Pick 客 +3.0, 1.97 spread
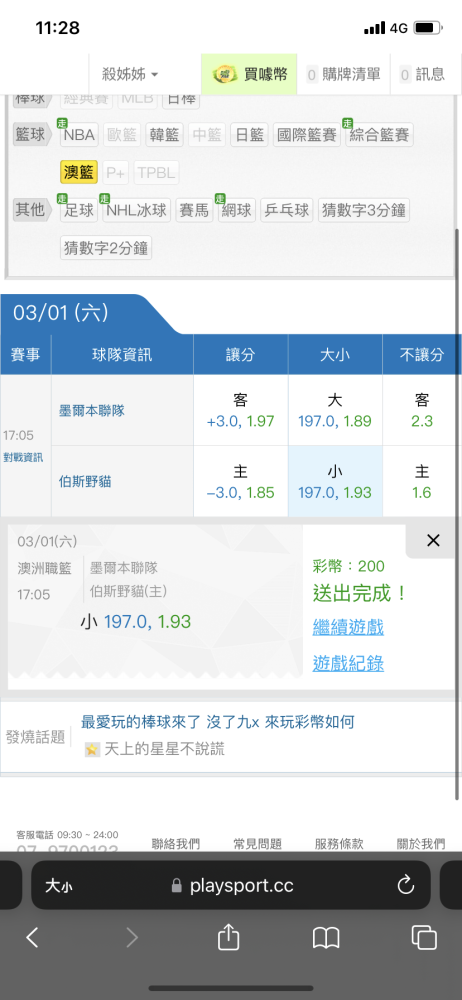Viewport: 462px width, 1000px height. 241,410
